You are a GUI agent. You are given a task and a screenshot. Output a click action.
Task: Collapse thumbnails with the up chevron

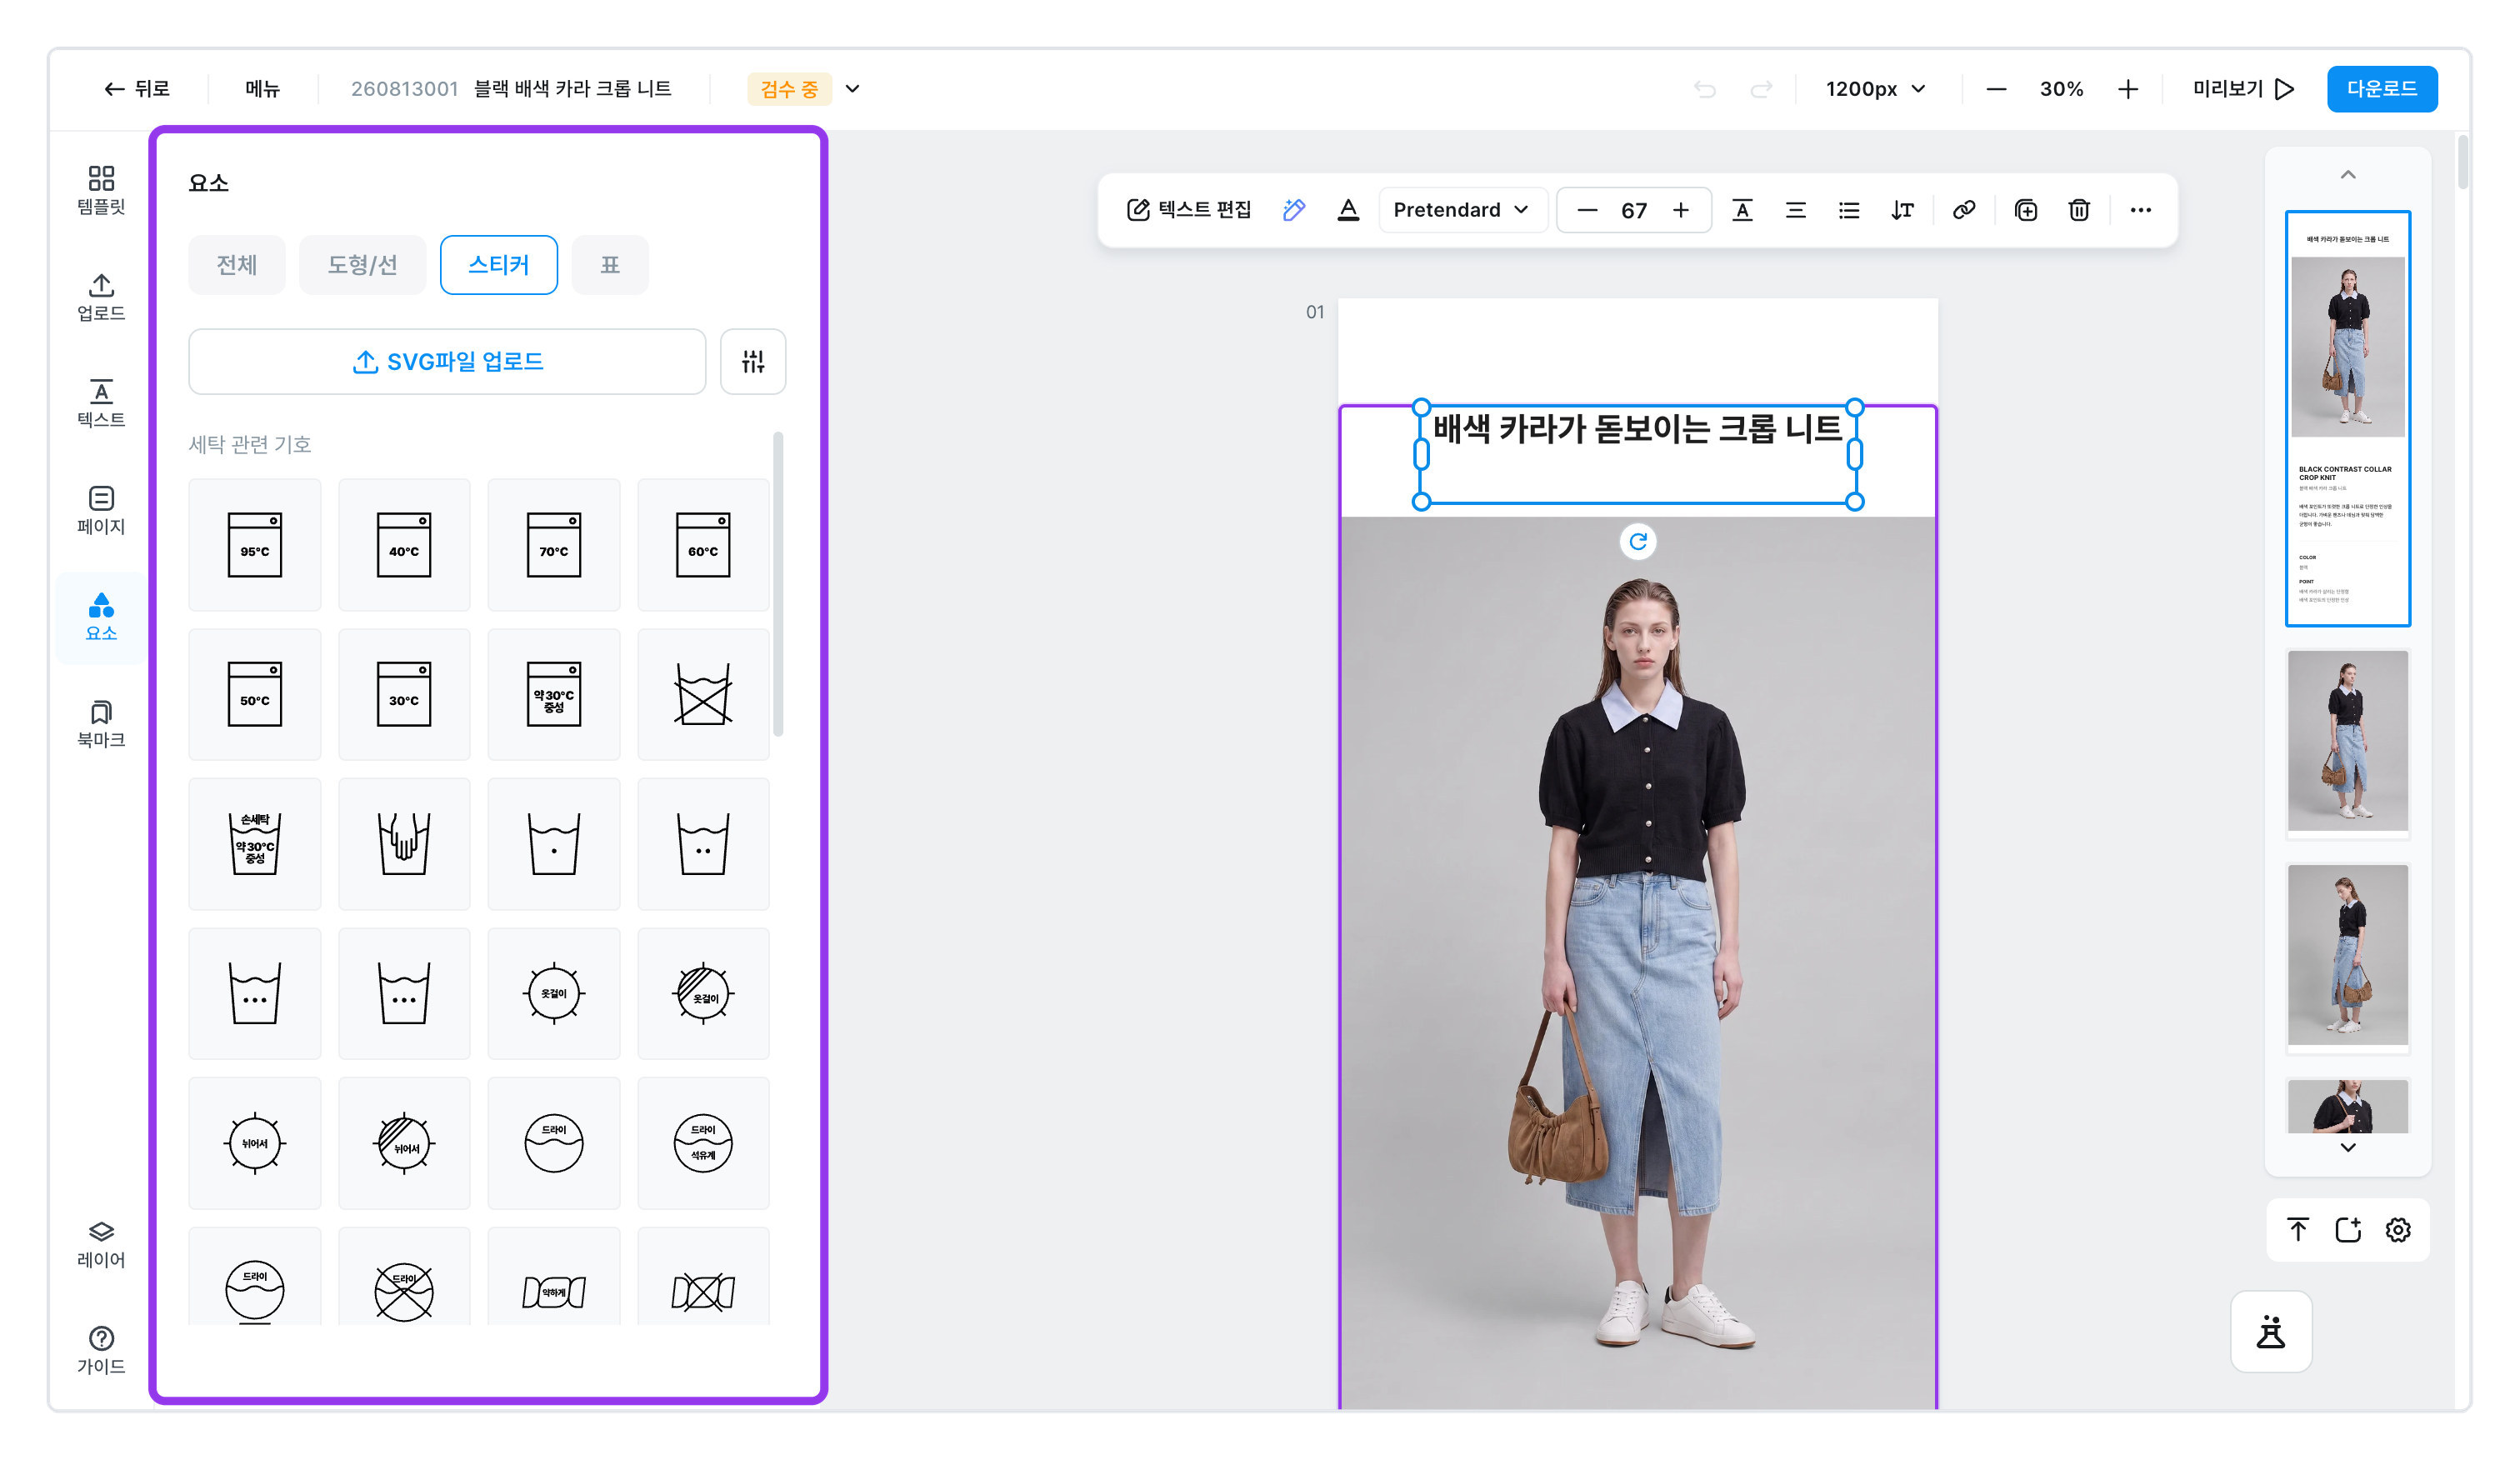(2347, 175)
